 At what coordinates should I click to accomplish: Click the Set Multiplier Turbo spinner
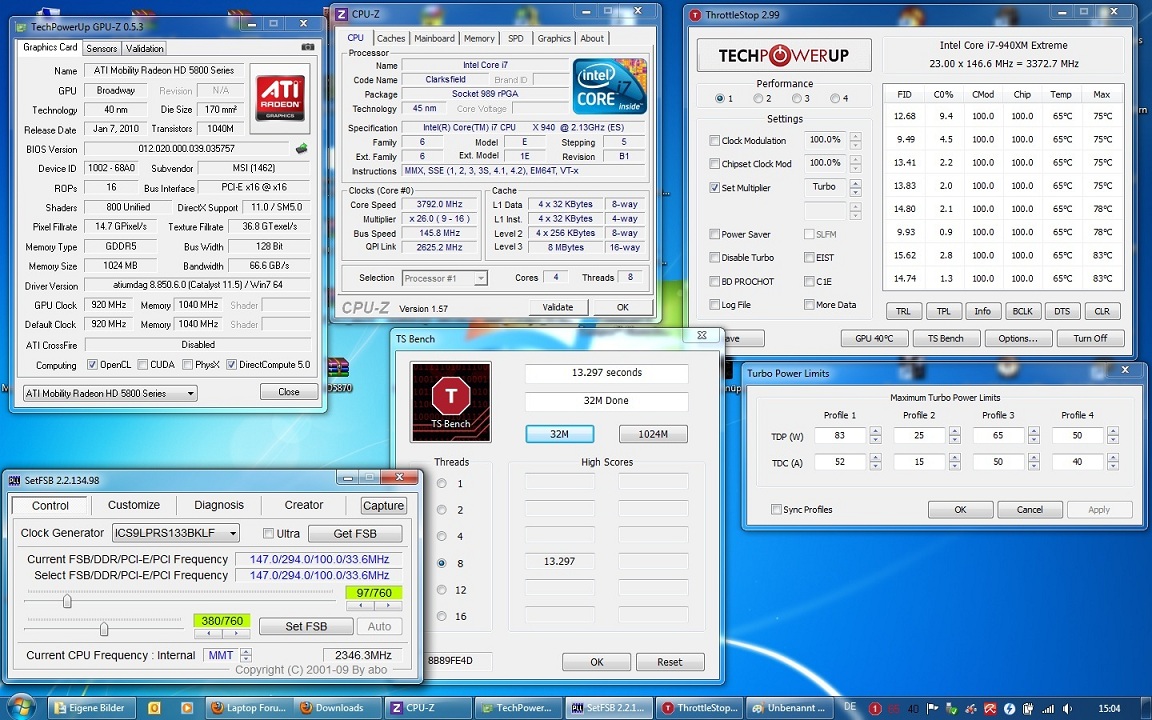click(x=855, y=187)
